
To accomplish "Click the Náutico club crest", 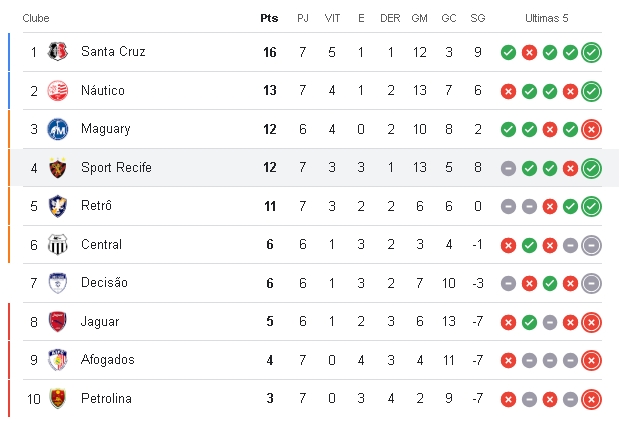I will [x=58, y=90].
